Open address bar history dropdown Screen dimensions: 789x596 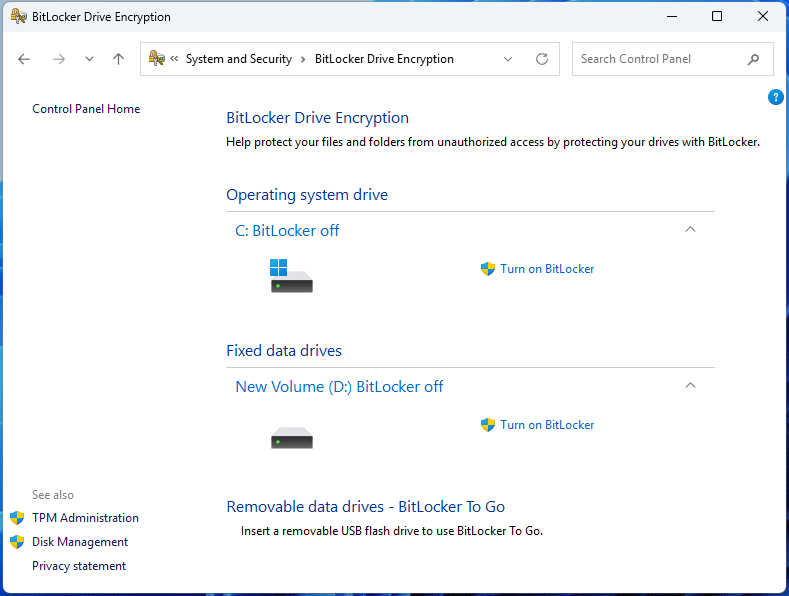point(508,59)
